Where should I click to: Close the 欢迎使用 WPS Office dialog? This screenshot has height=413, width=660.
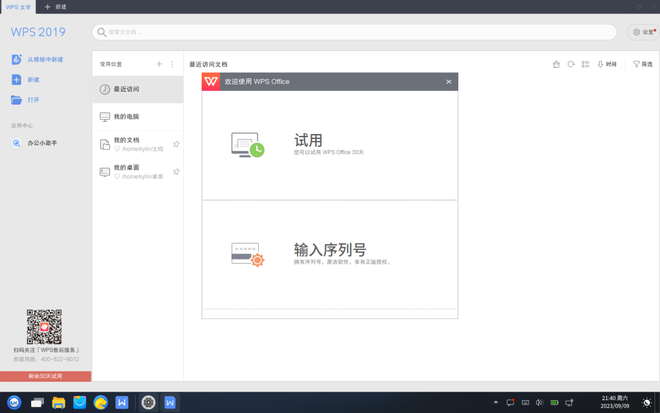(449, 82)
